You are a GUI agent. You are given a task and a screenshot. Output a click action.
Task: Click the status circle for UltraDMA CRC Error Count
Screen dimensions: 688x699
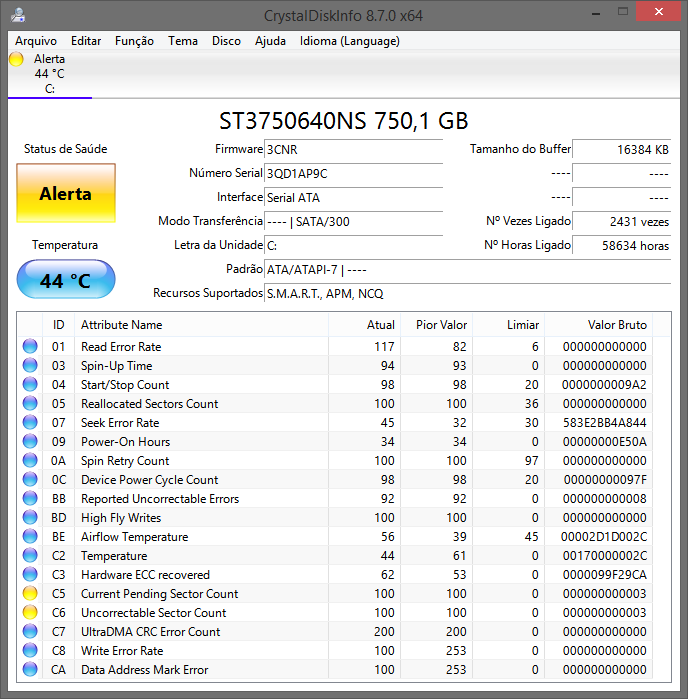[30, 631]
